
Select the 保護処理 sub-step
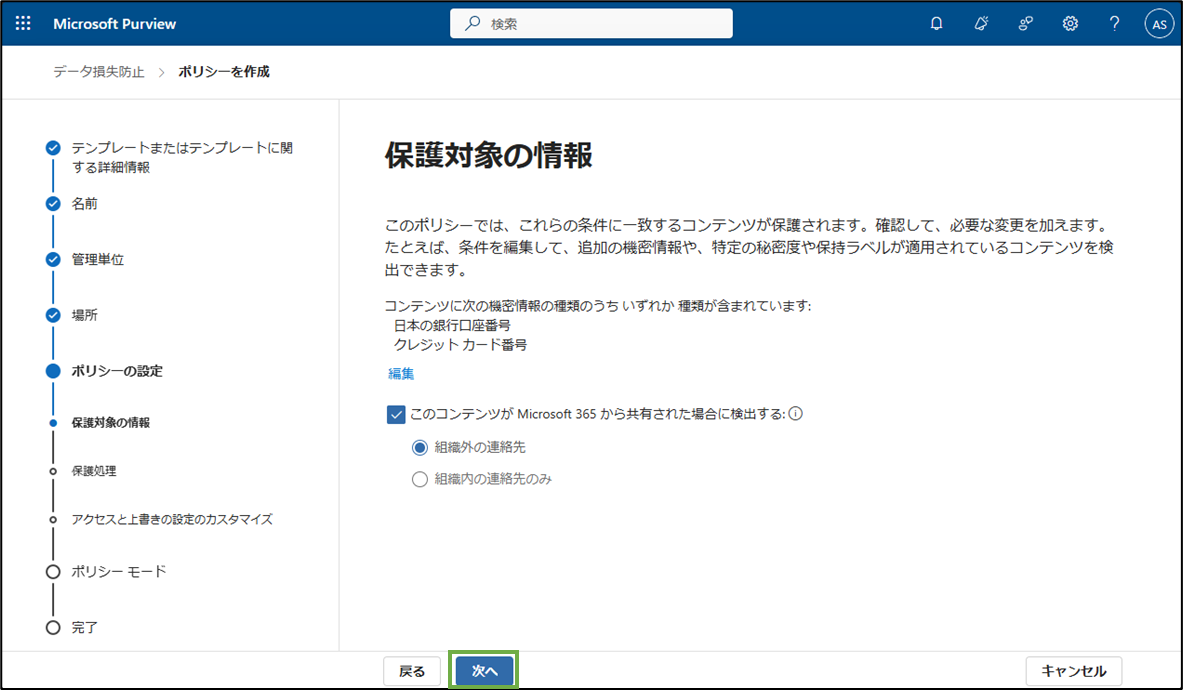[x=94, y=471]
